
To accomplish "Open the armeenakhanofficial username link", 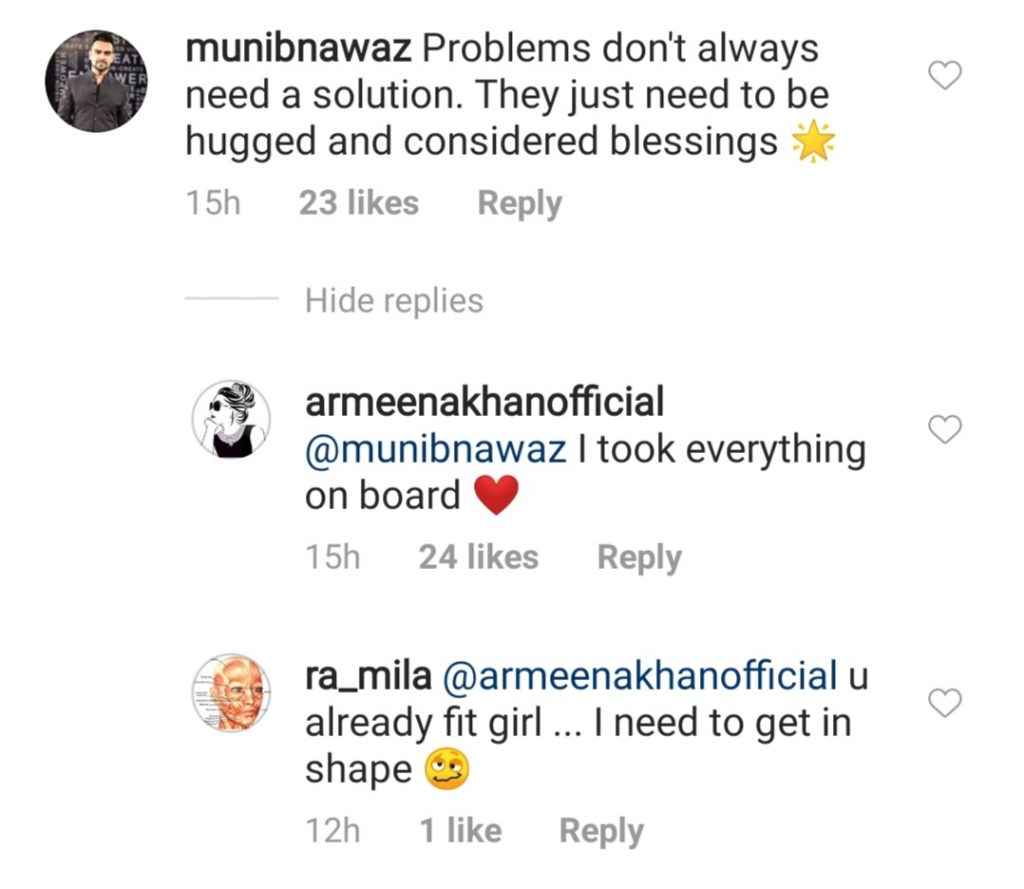I will pyautogui.click(x=484, y=403).
